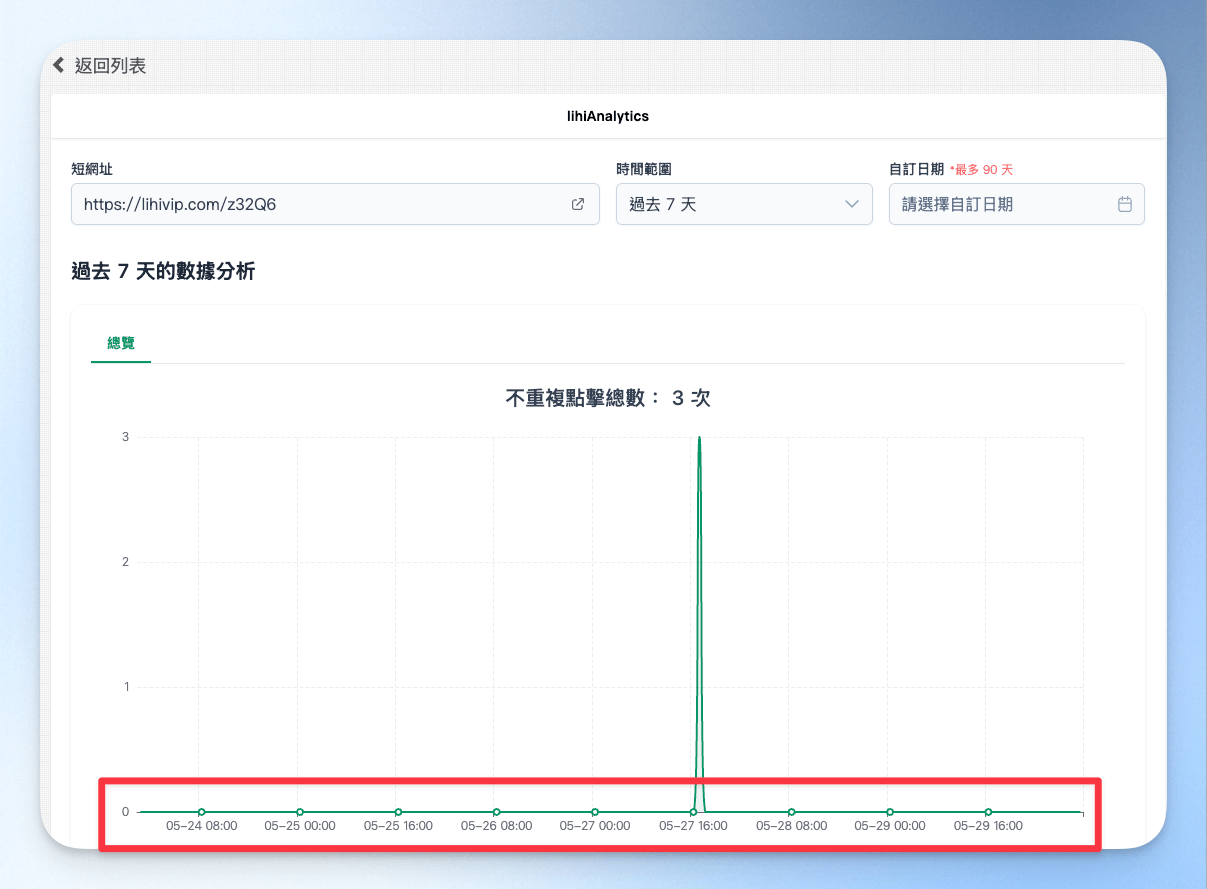Click the lihiAnalytics title text

pos(608,116)
